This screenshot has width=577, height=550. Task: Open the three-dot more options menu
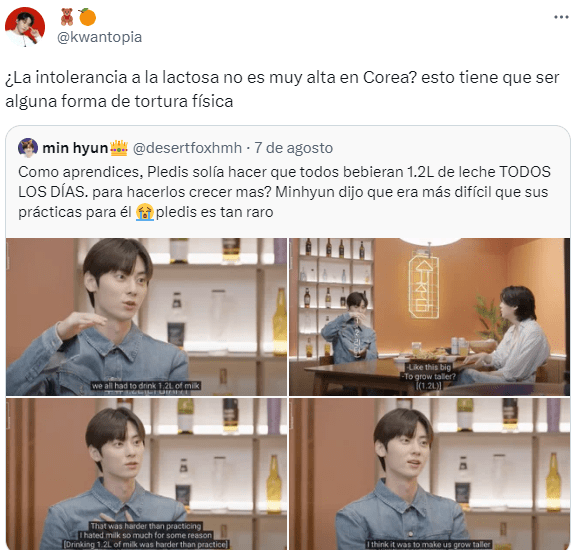561,17
